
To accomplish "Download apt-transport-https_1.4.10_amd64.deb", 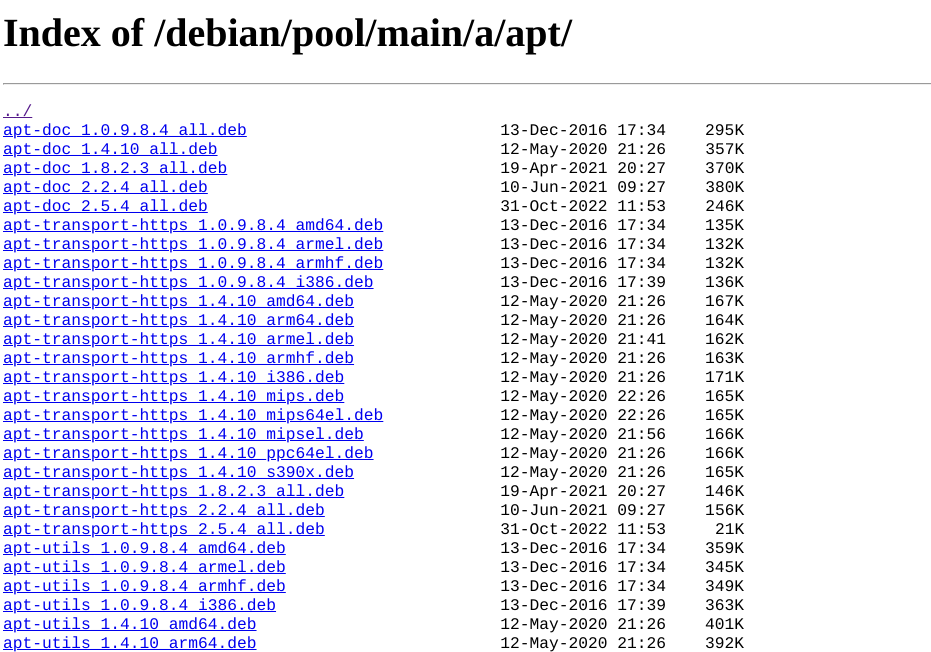I will coord(178,301).
